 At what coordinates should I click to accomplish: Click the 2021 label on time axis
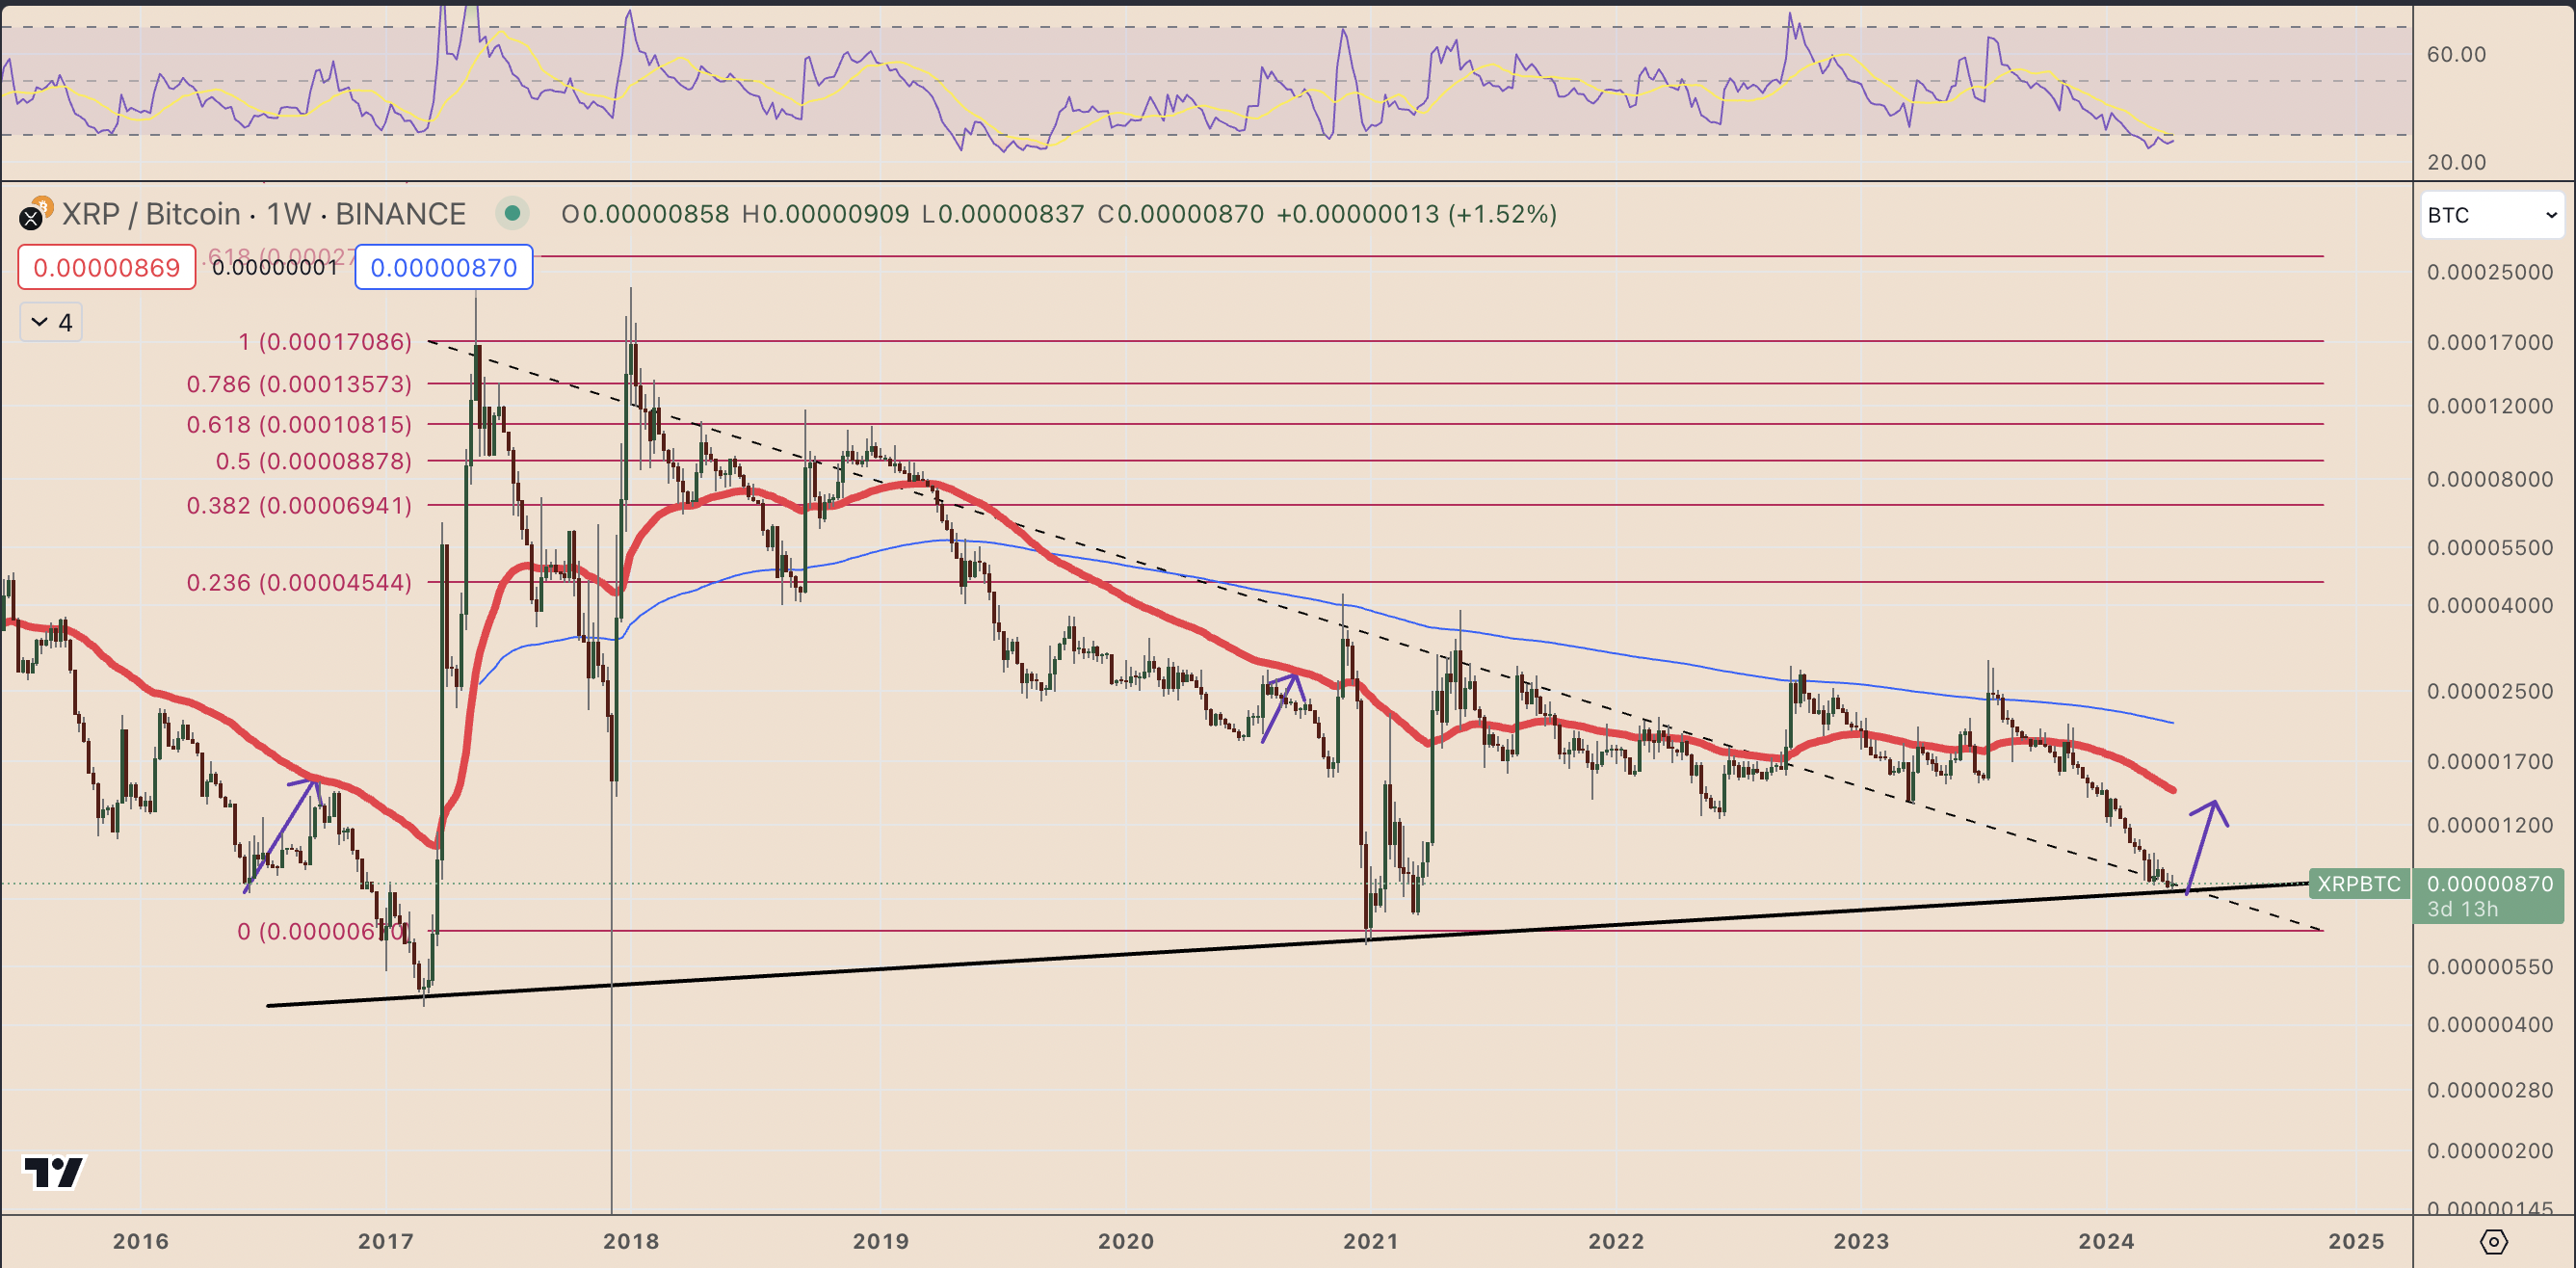click(x=1370, y=1241)
